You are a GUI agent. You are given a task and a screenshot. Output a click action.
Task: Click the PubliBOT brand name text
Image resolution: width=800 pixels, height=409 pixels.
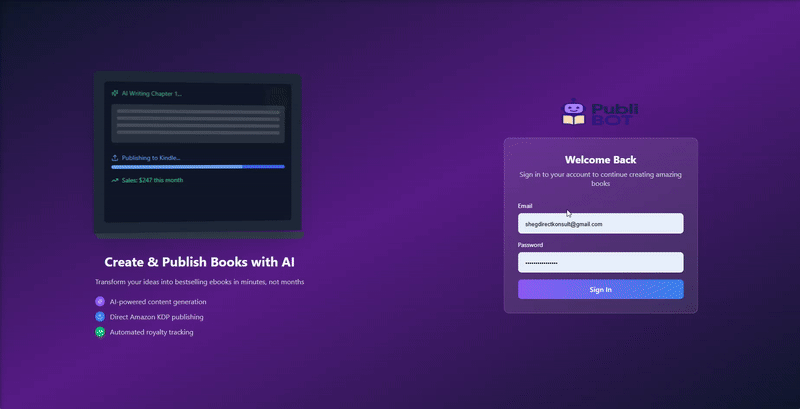coord(614,114)
